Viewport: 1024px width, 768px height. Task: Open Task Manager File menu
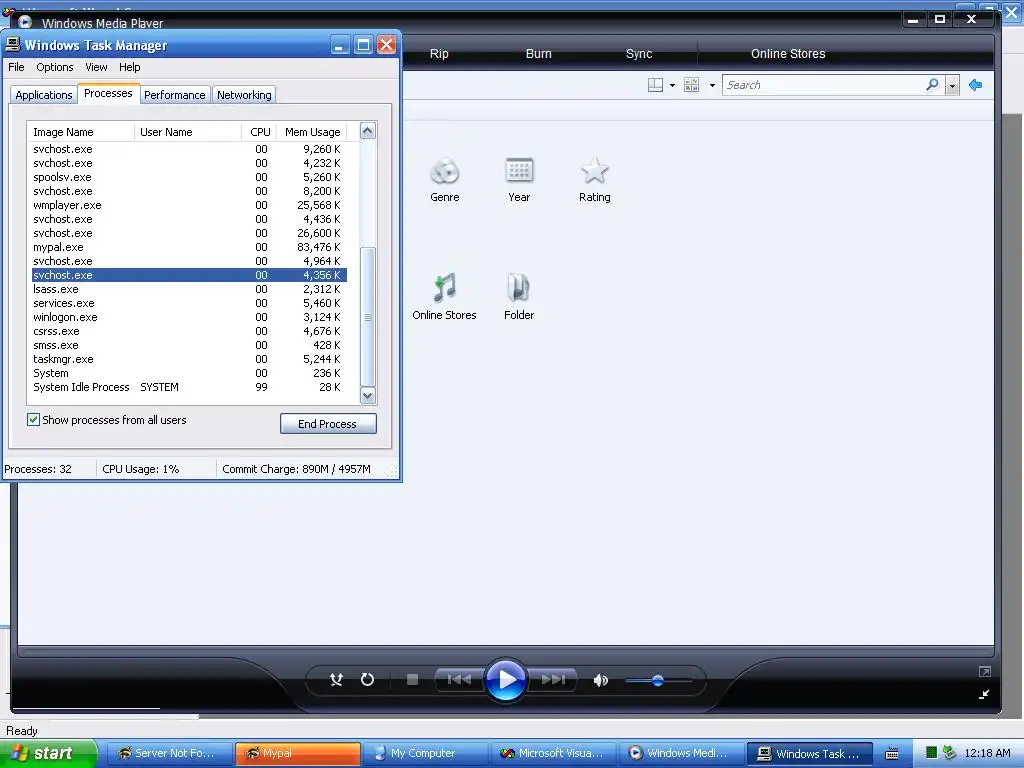click(x=16, y=67)
